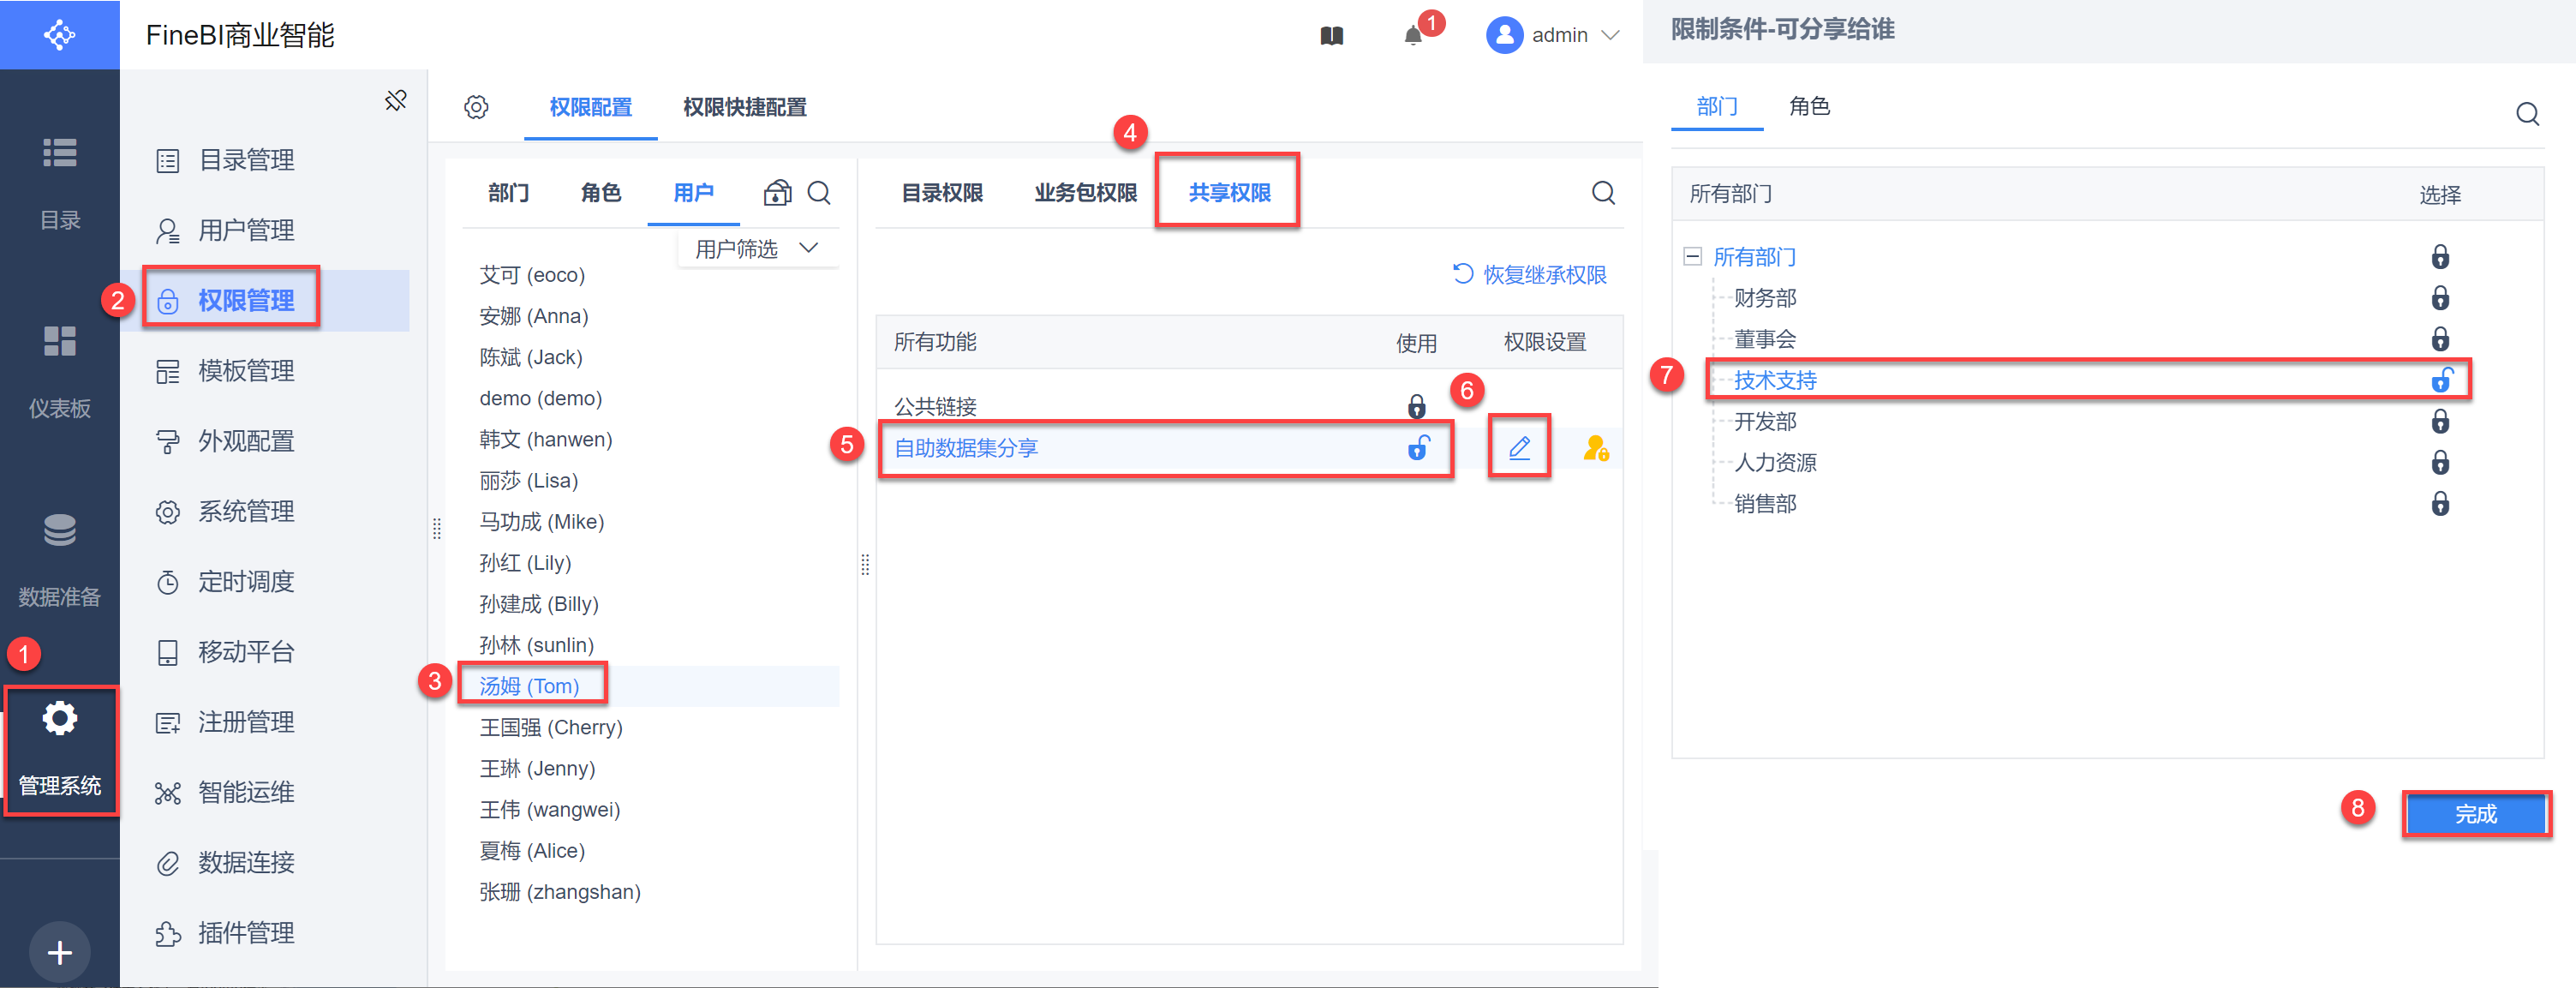
Task: Open the help book icon
Action: tap(1331, 37)
